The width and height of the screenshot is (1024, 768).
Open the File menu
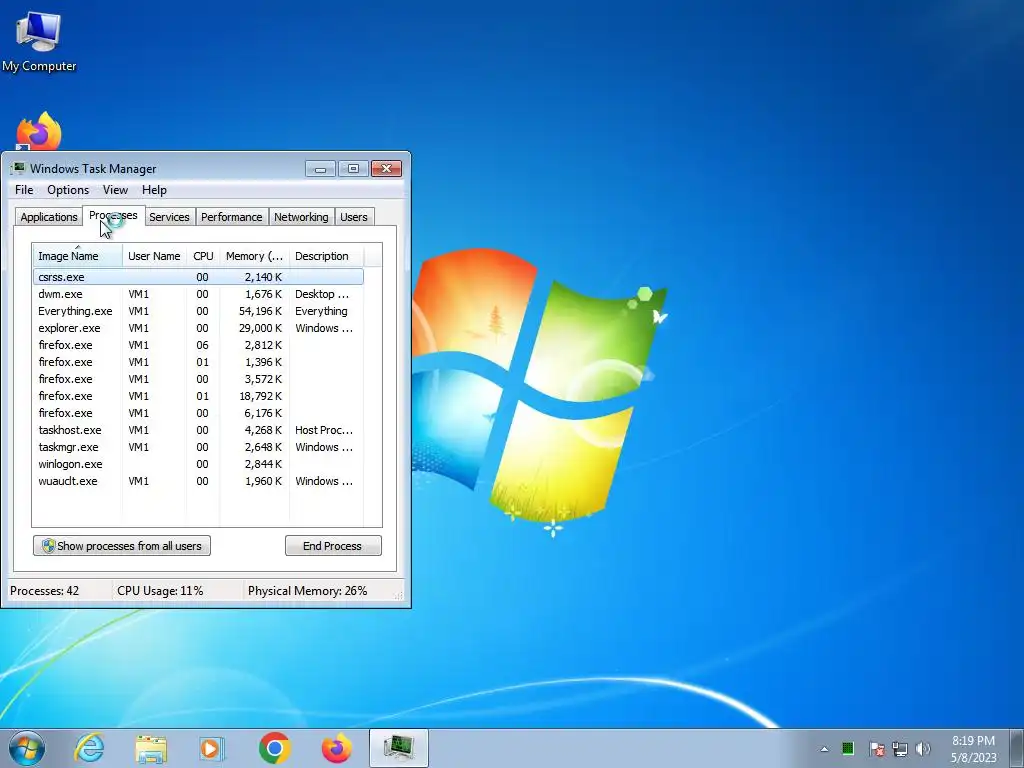click(24, 190)
